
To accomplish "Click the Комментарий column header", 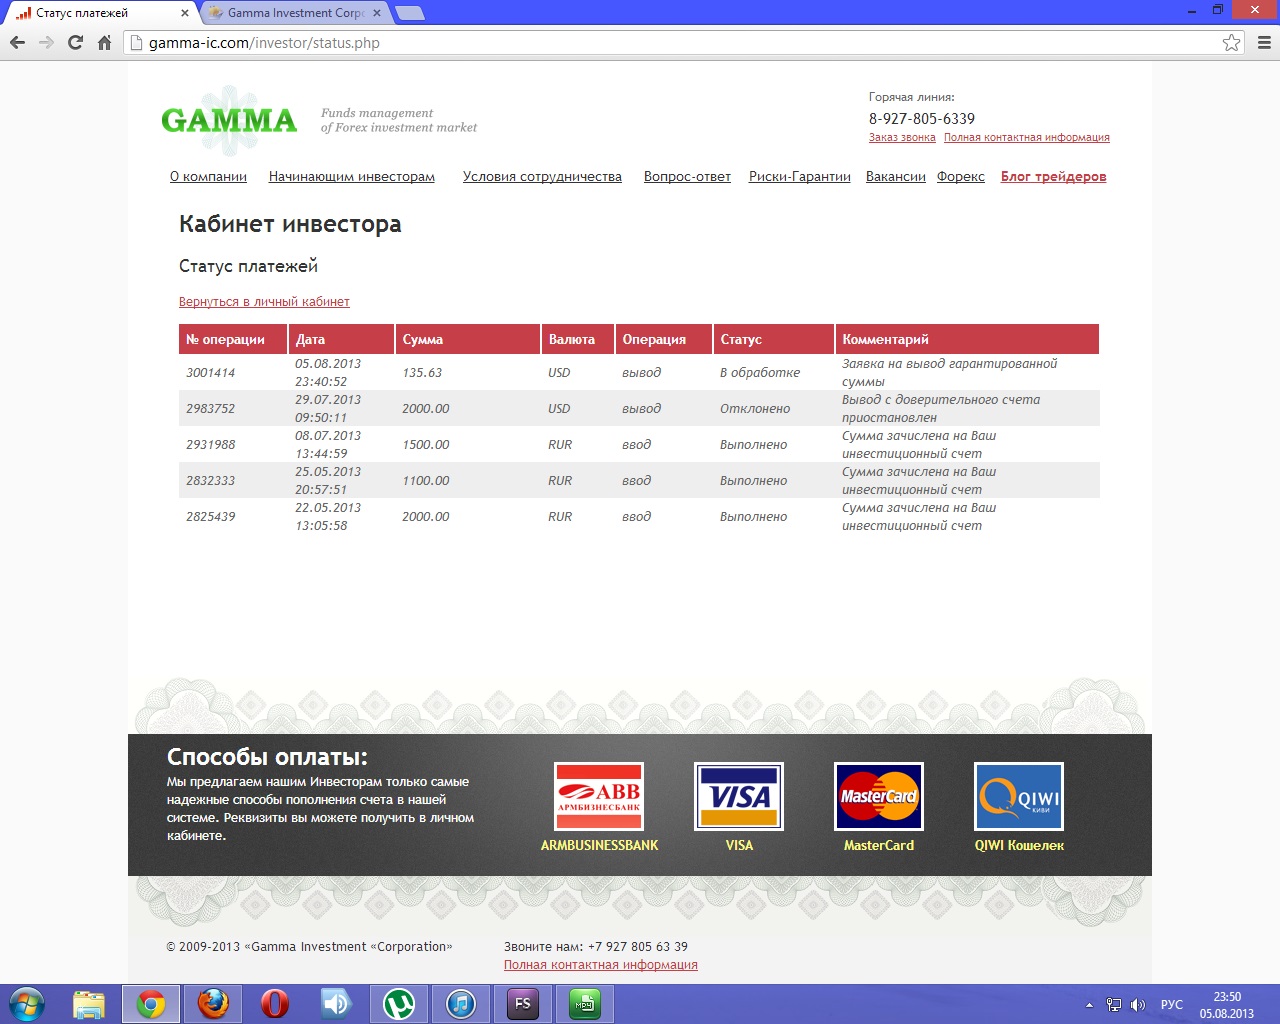I will (967, 339).
